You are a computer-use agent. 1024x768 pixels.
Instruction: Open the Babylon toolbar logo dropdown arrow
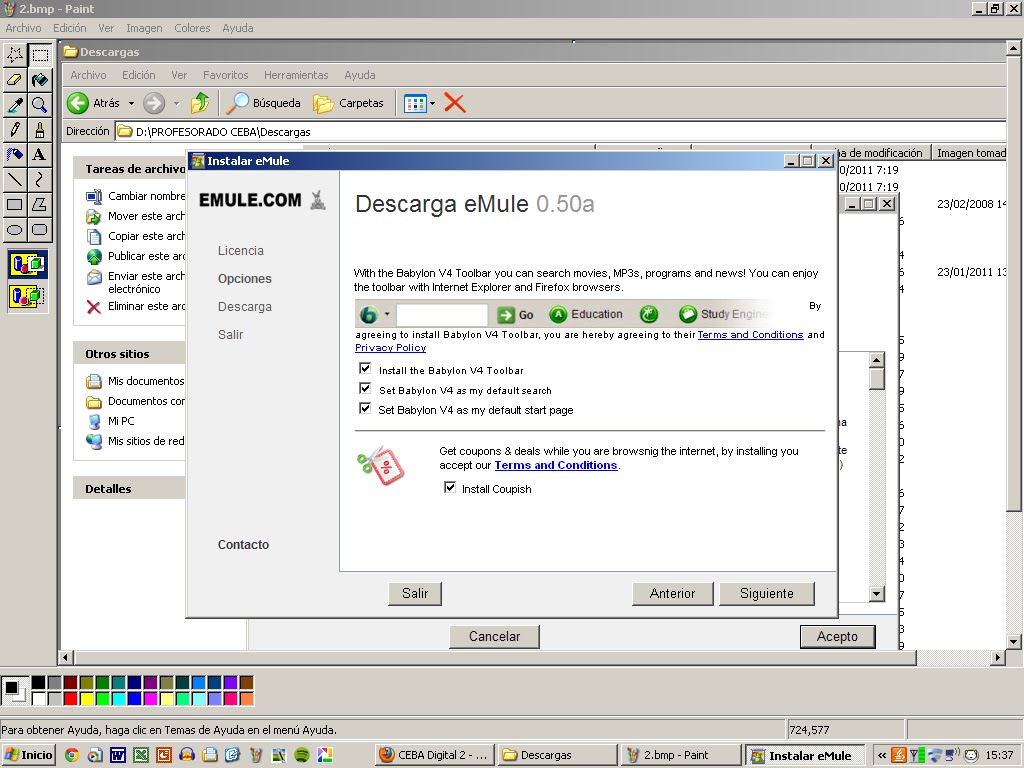click(387, 314)
